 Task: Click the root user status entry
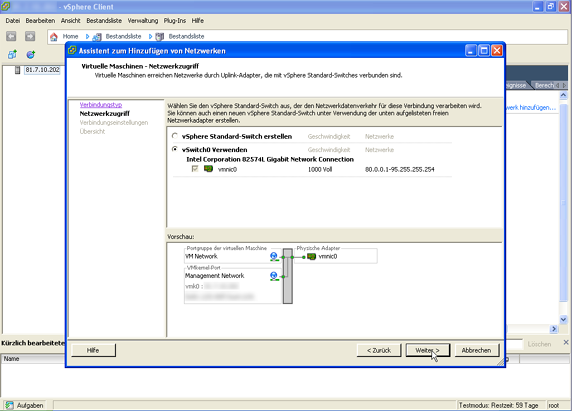(x=553, y=406)
